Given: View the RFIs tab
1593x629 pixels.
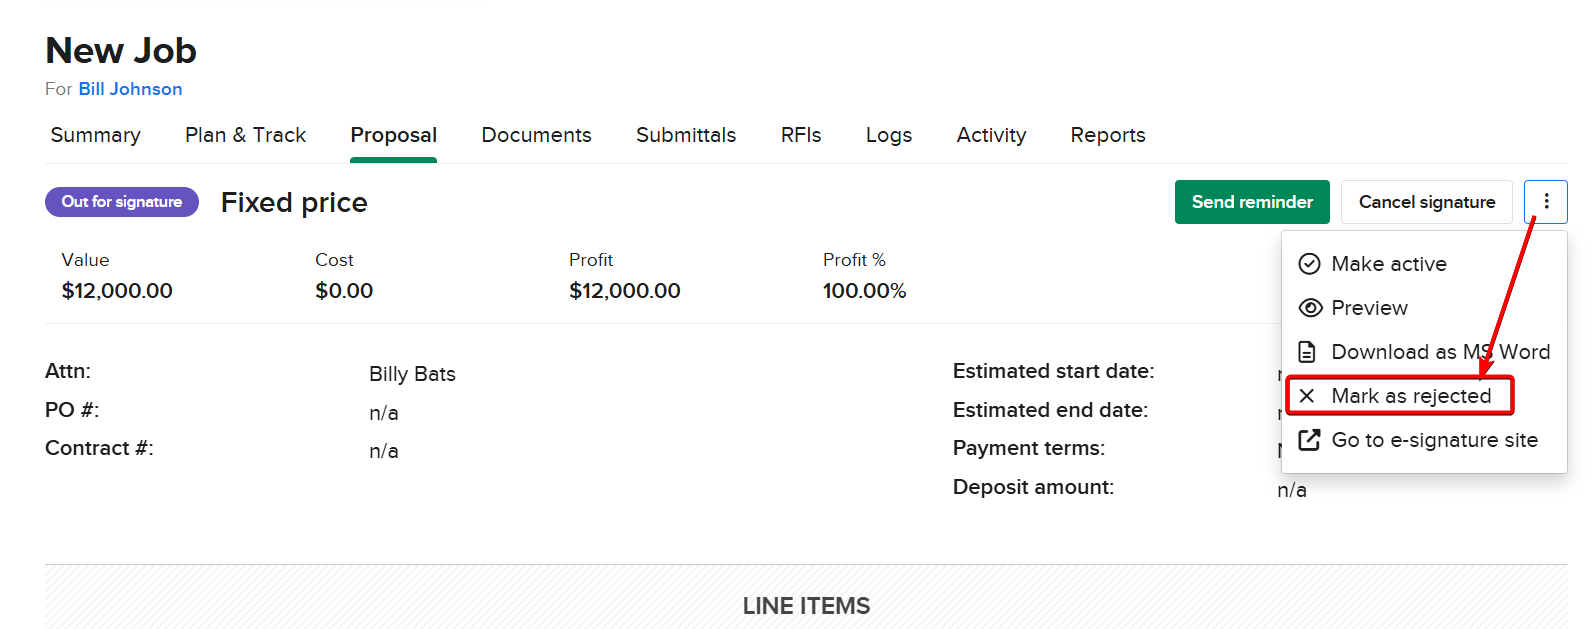Looking at the screenshot, I should [x=801, y=135].
